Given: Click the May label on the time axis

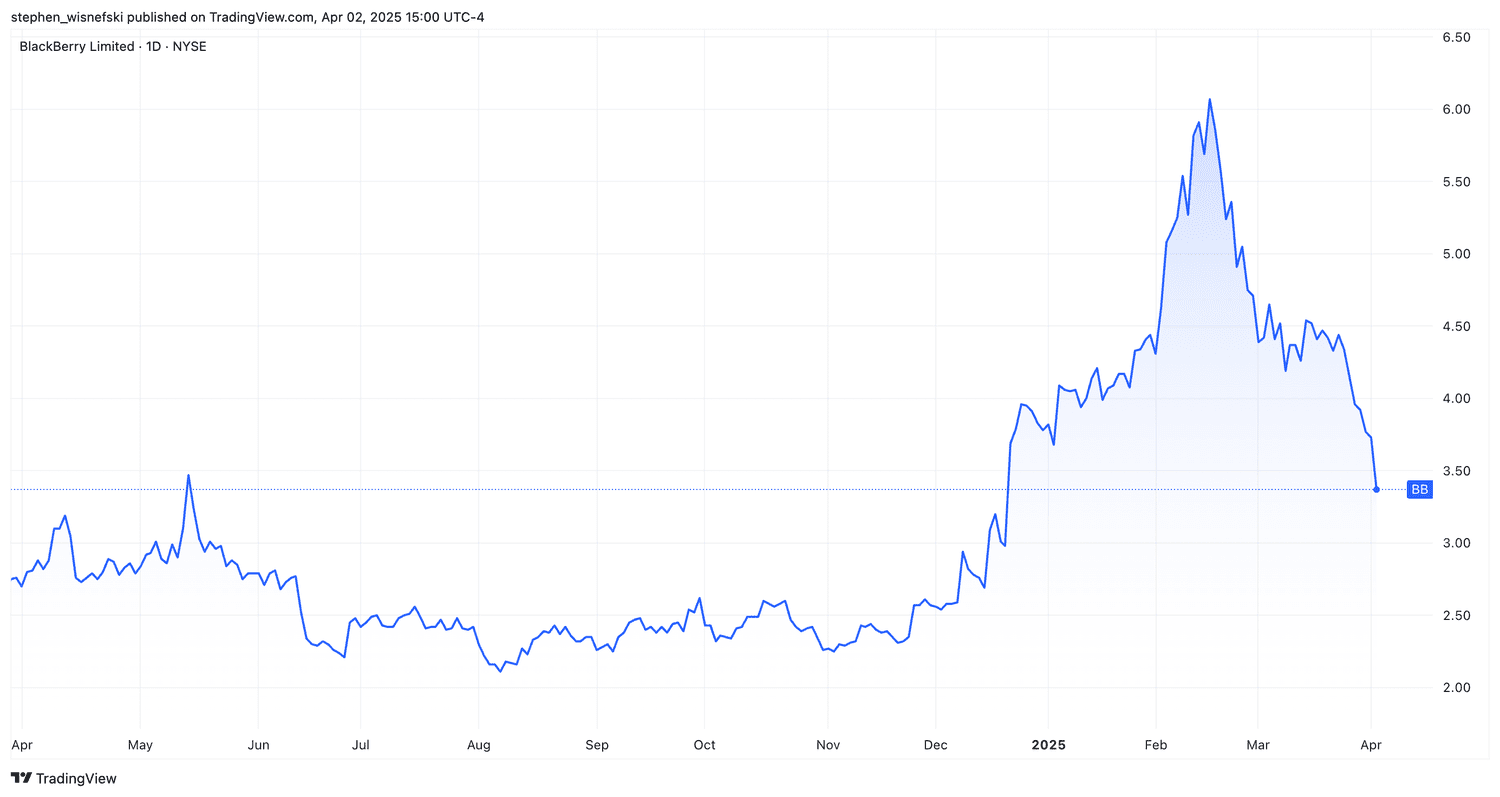Looking at the screenshot, I should point(140,745).
